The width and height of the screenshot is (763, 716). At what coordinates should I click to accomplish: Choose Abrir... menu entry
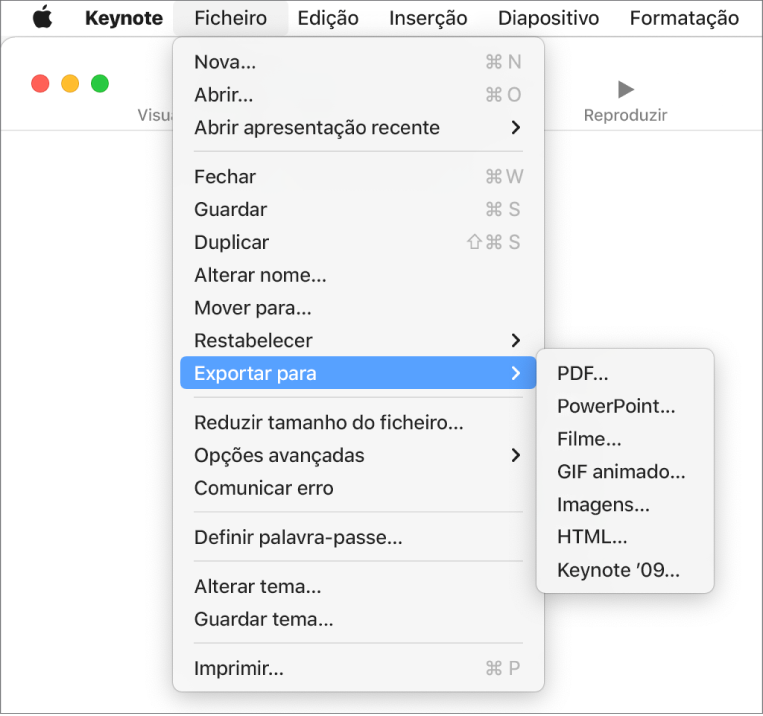pyautogui.click(x=358, y=95)
